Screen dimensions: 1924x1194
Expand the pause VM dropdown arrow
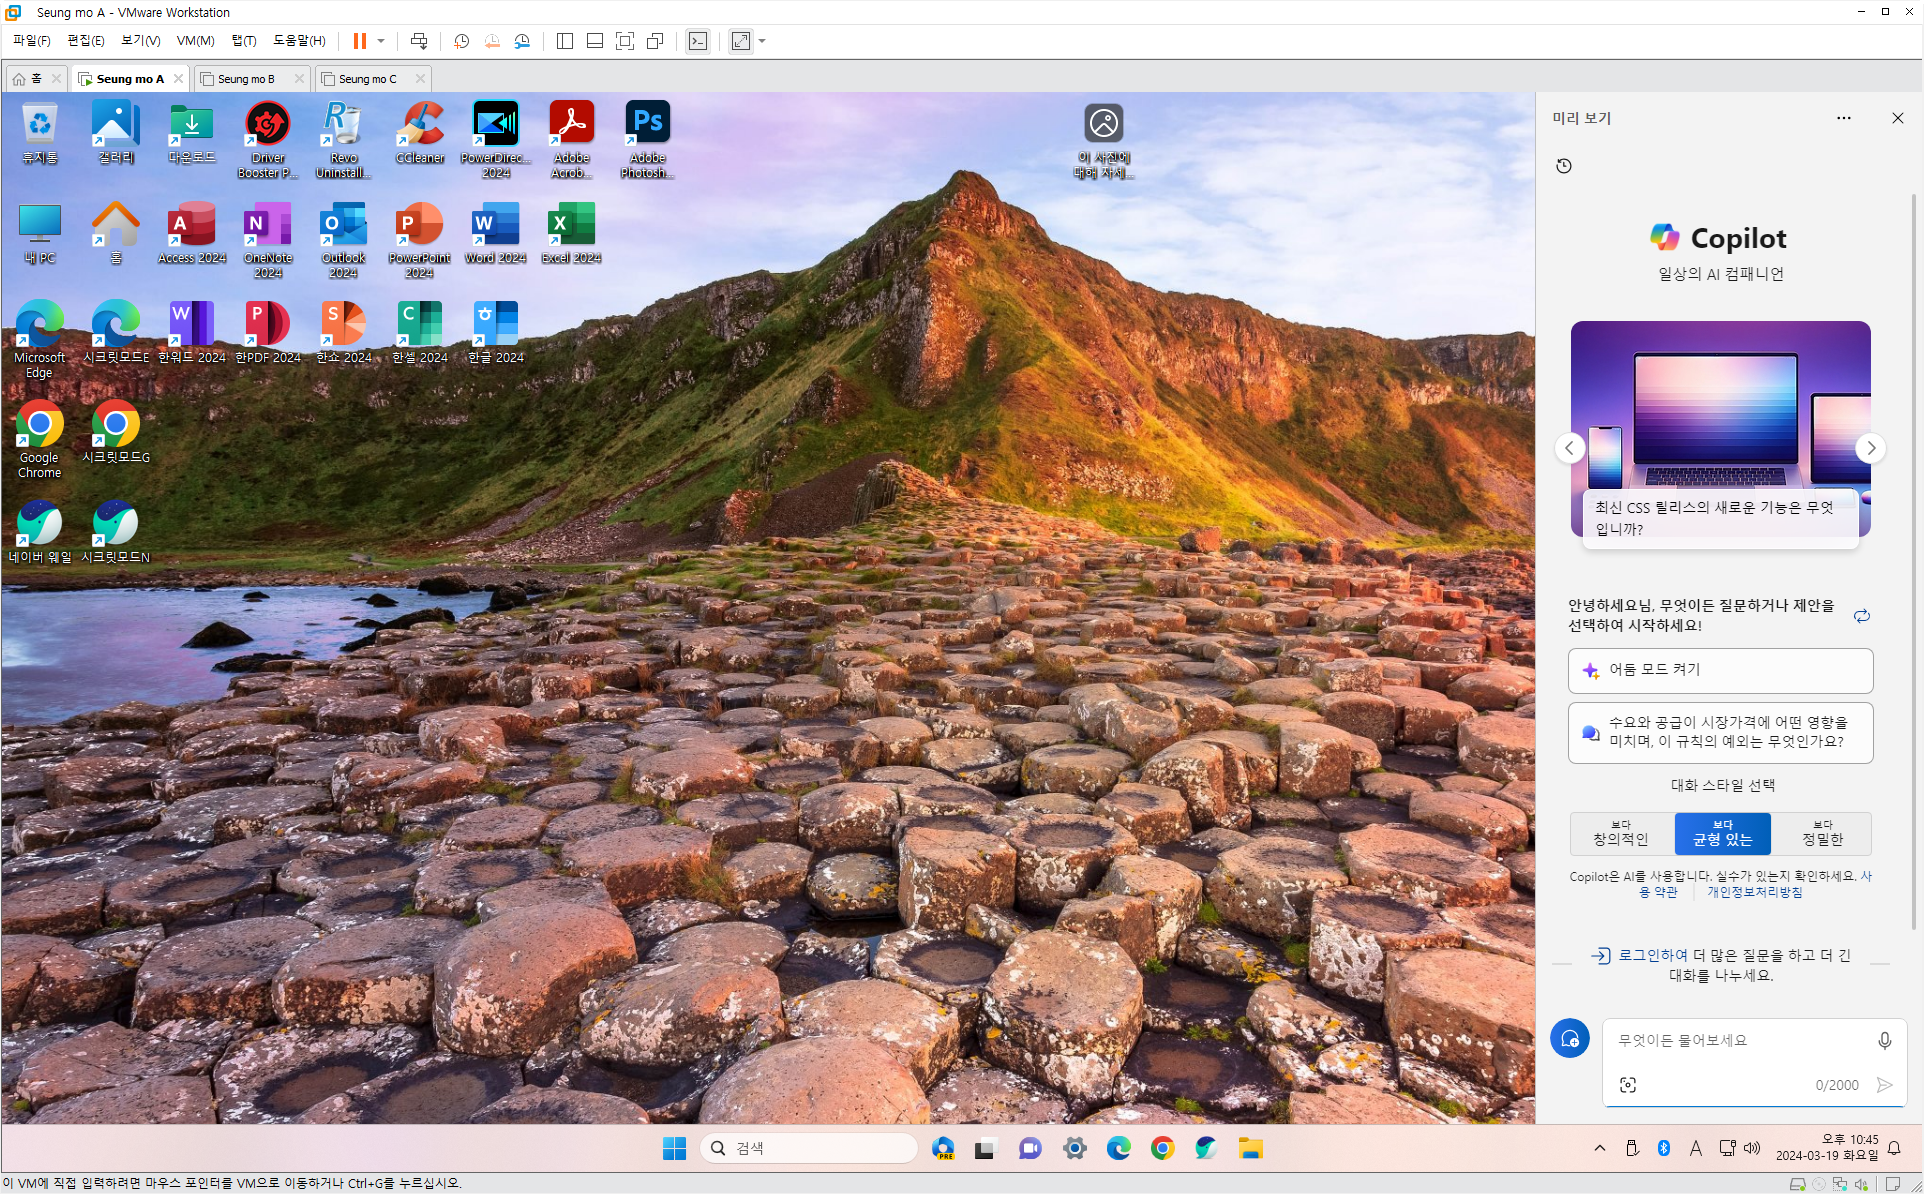(381, 41)
